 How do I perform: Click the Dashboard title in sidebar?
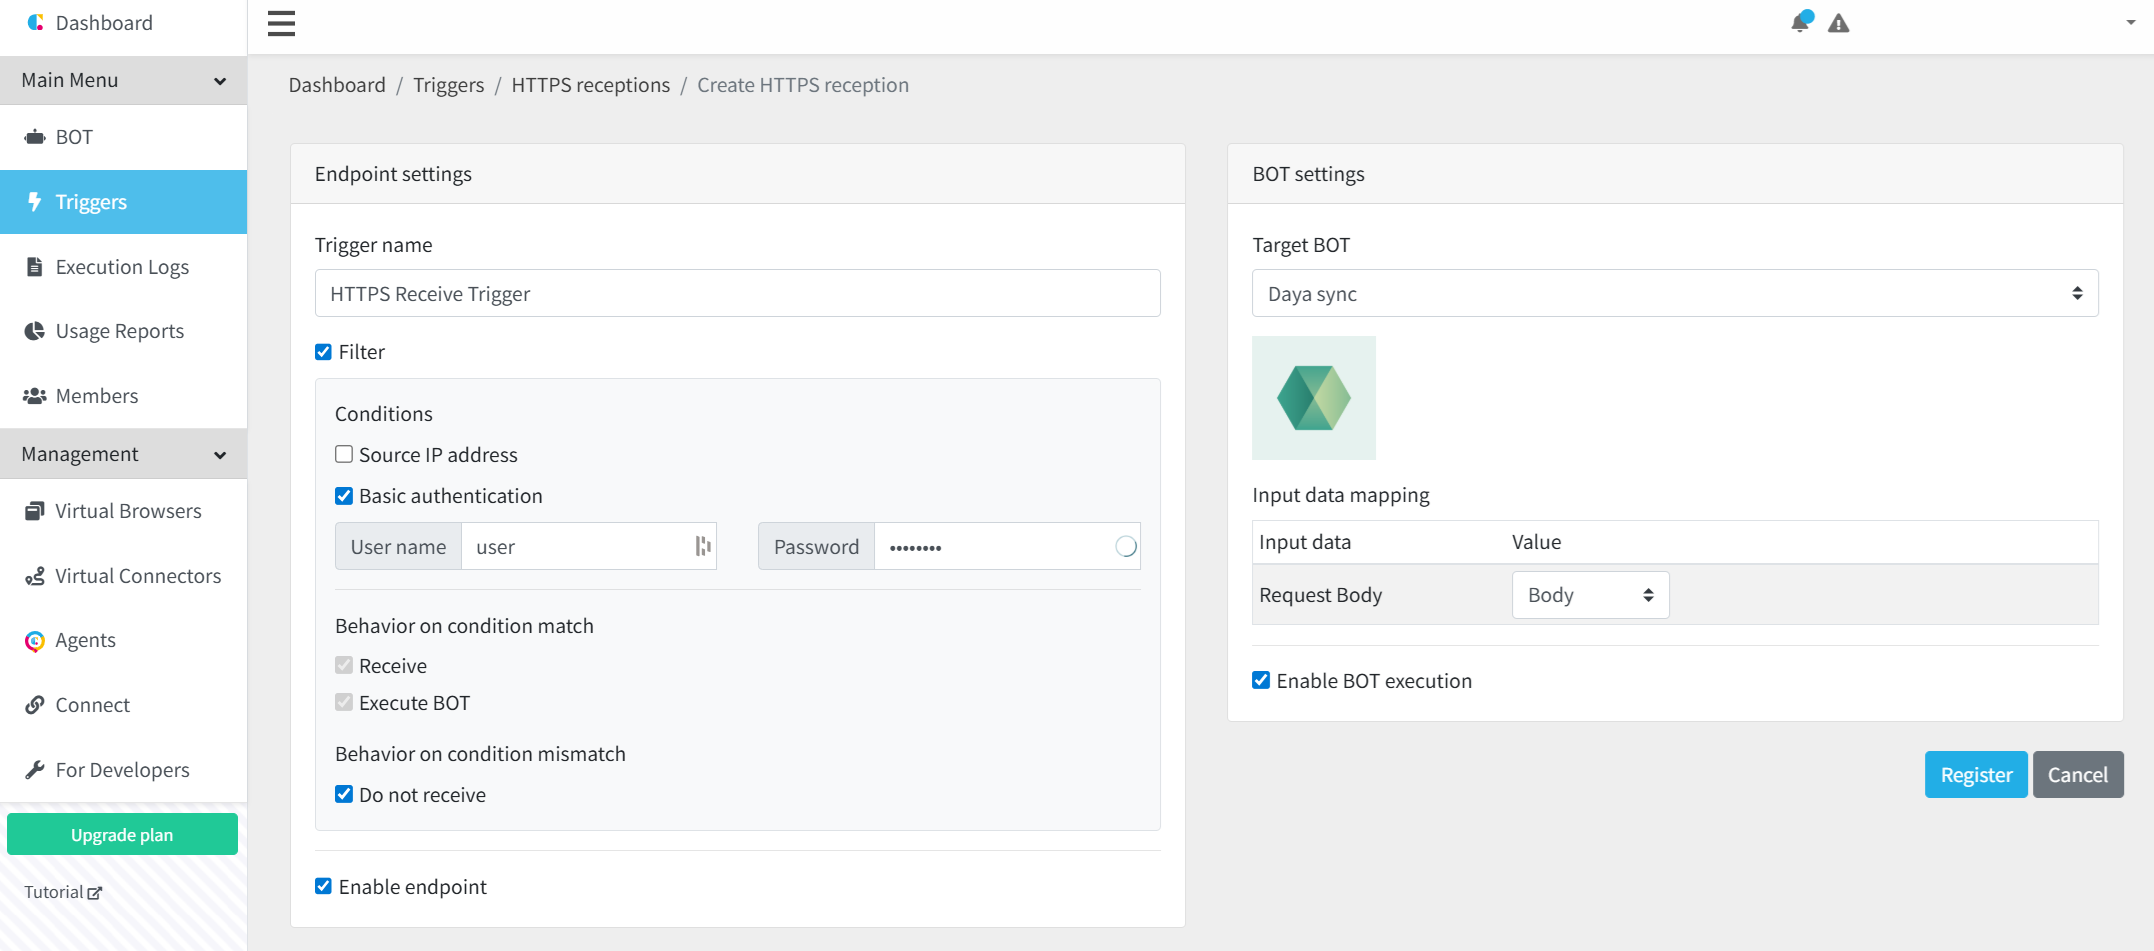click(x=104, y=23)
